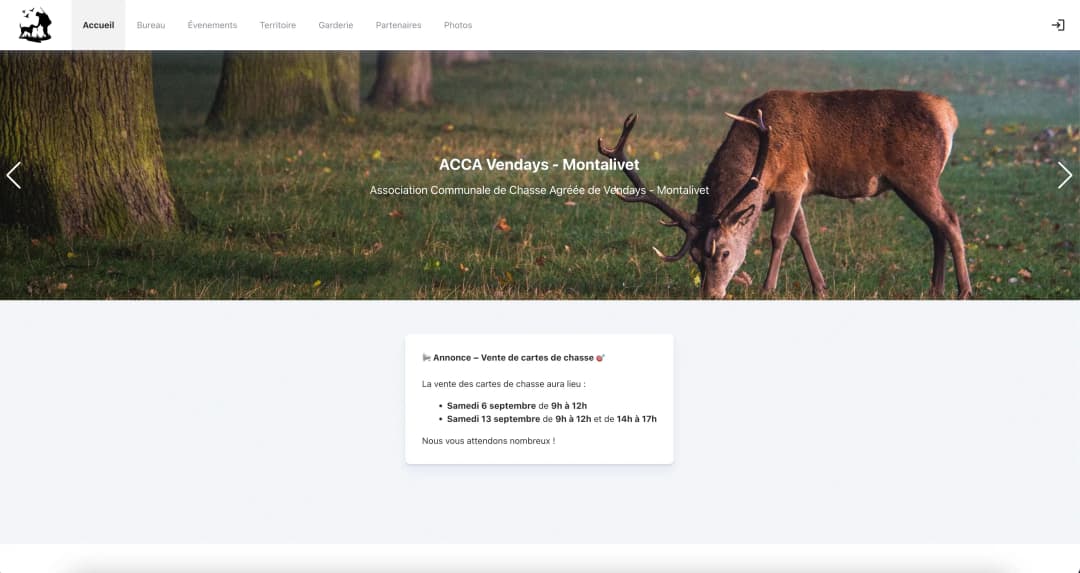Click the 'Association Communale de Chasse Agréée' subtitle
Viewport: 1080px width, 573px height.
click(x=539, y=190)
